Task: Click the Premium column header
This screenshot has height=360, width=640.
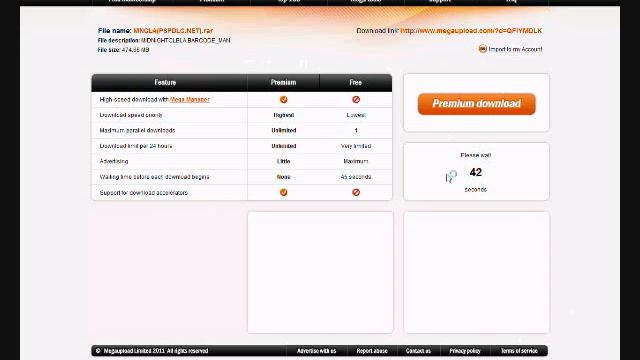Action: (x=283, y=82)
